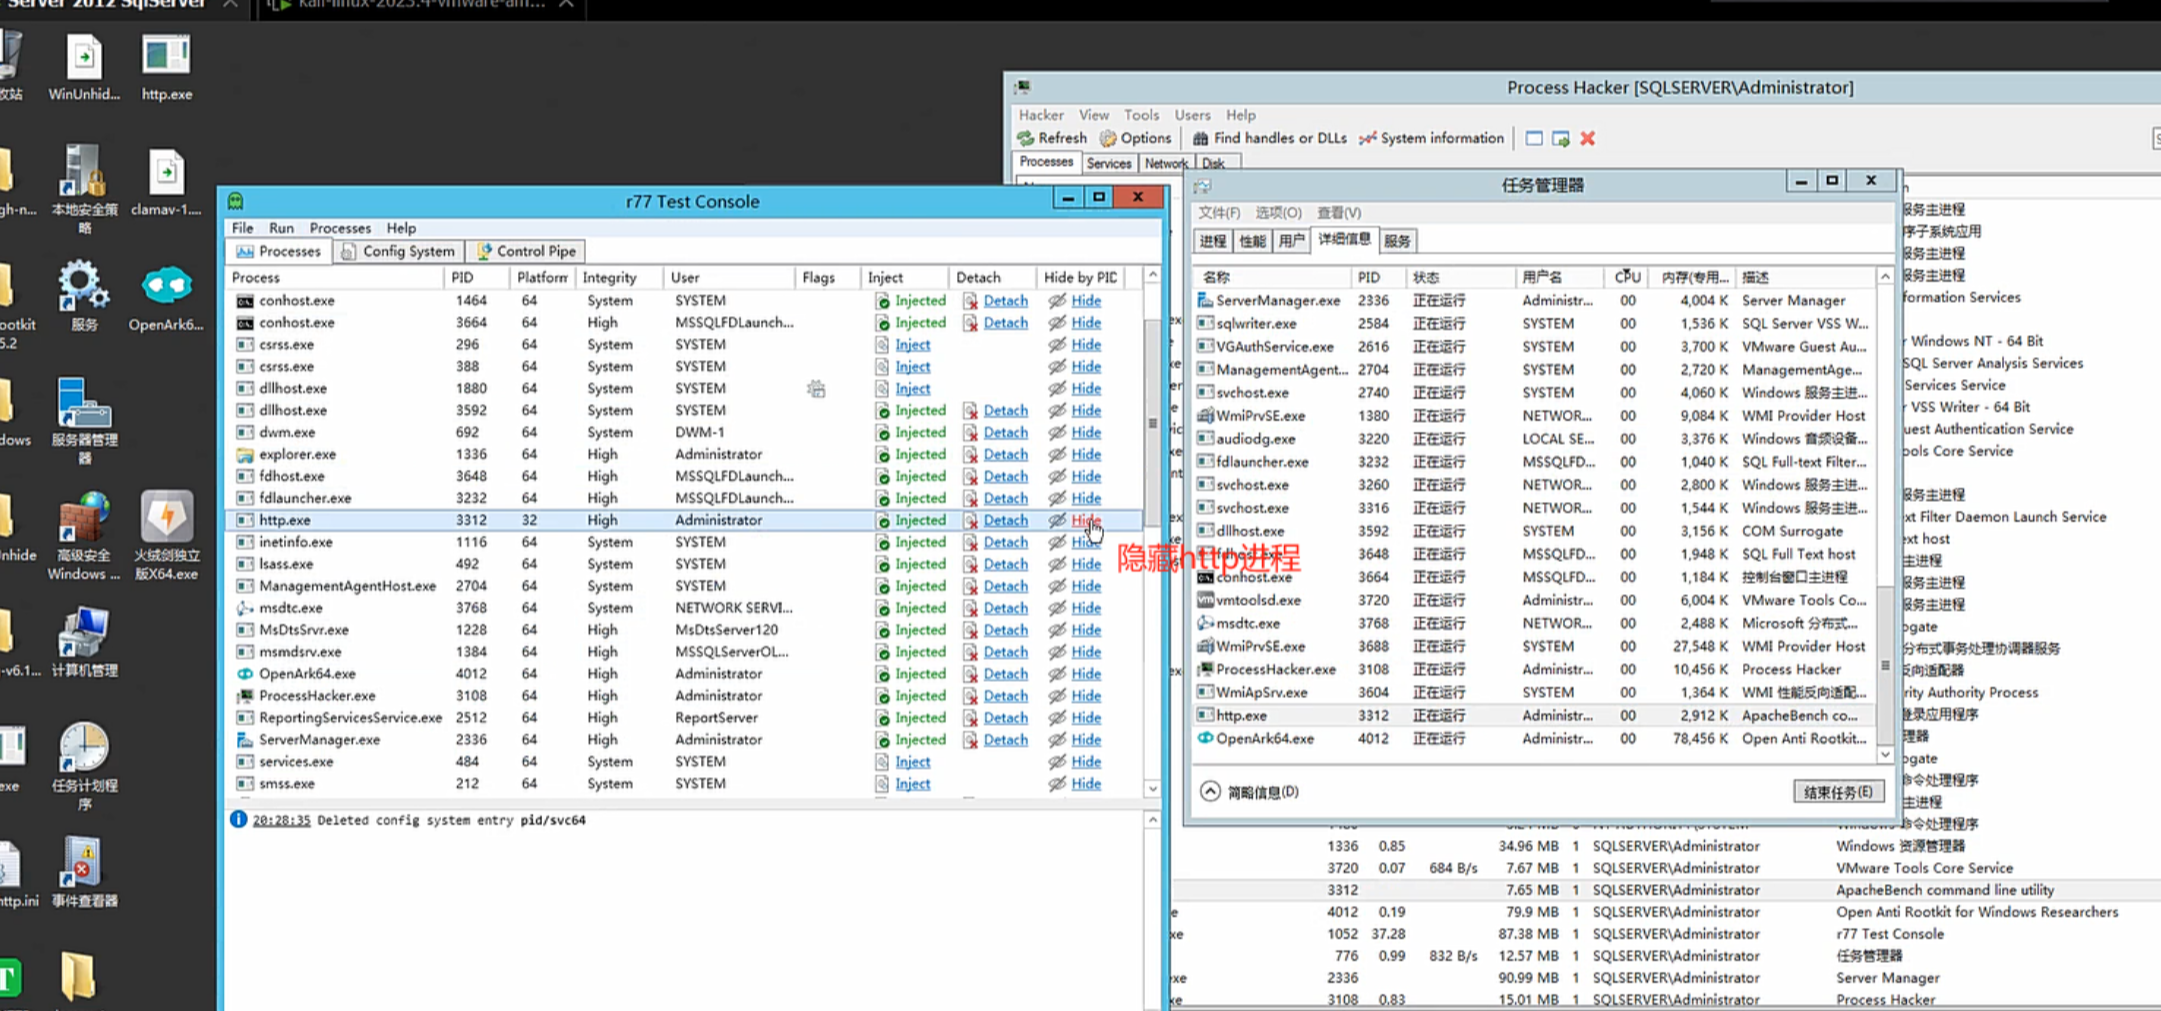The height and width of the screenshot is (1011, 2161).
Task: Open the 计算机管理 desktop icon
Action: click(x=84, y=640)
